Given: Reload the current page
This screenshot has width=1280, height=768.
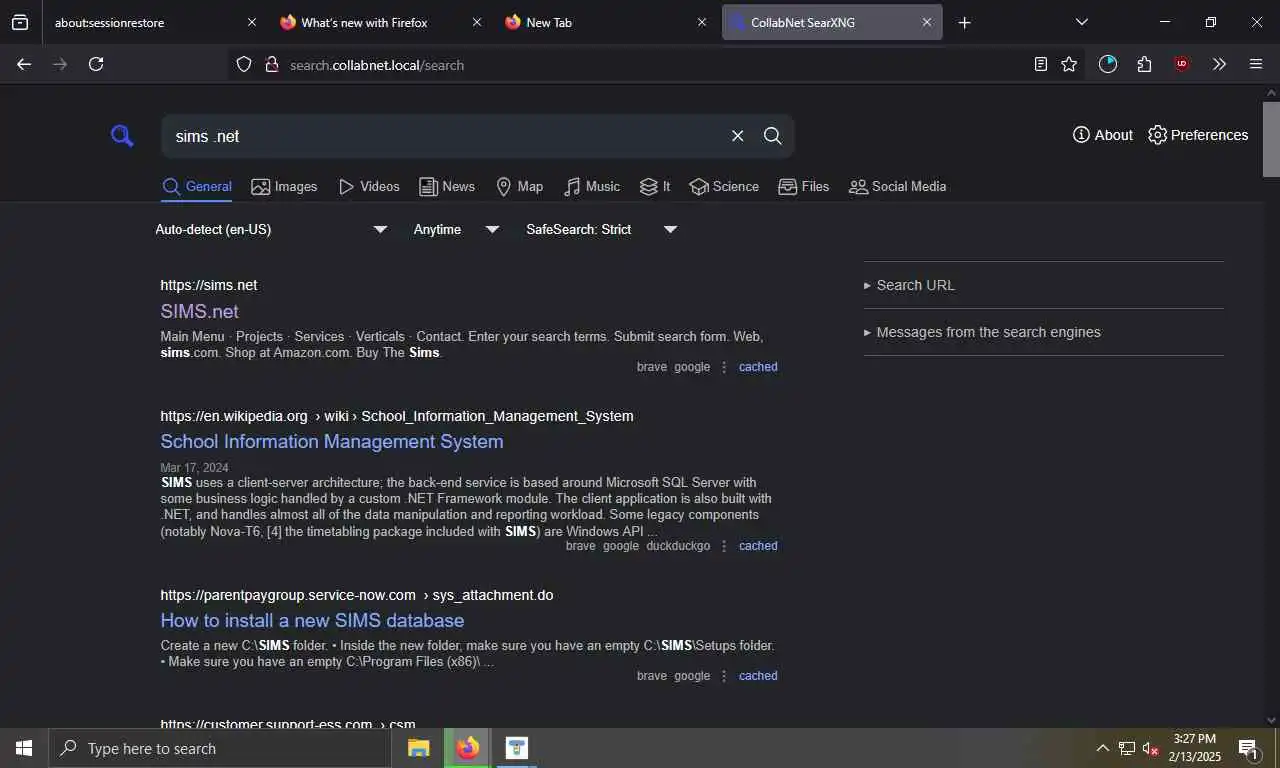Looking at the screenshot, I should pos(96,64).
